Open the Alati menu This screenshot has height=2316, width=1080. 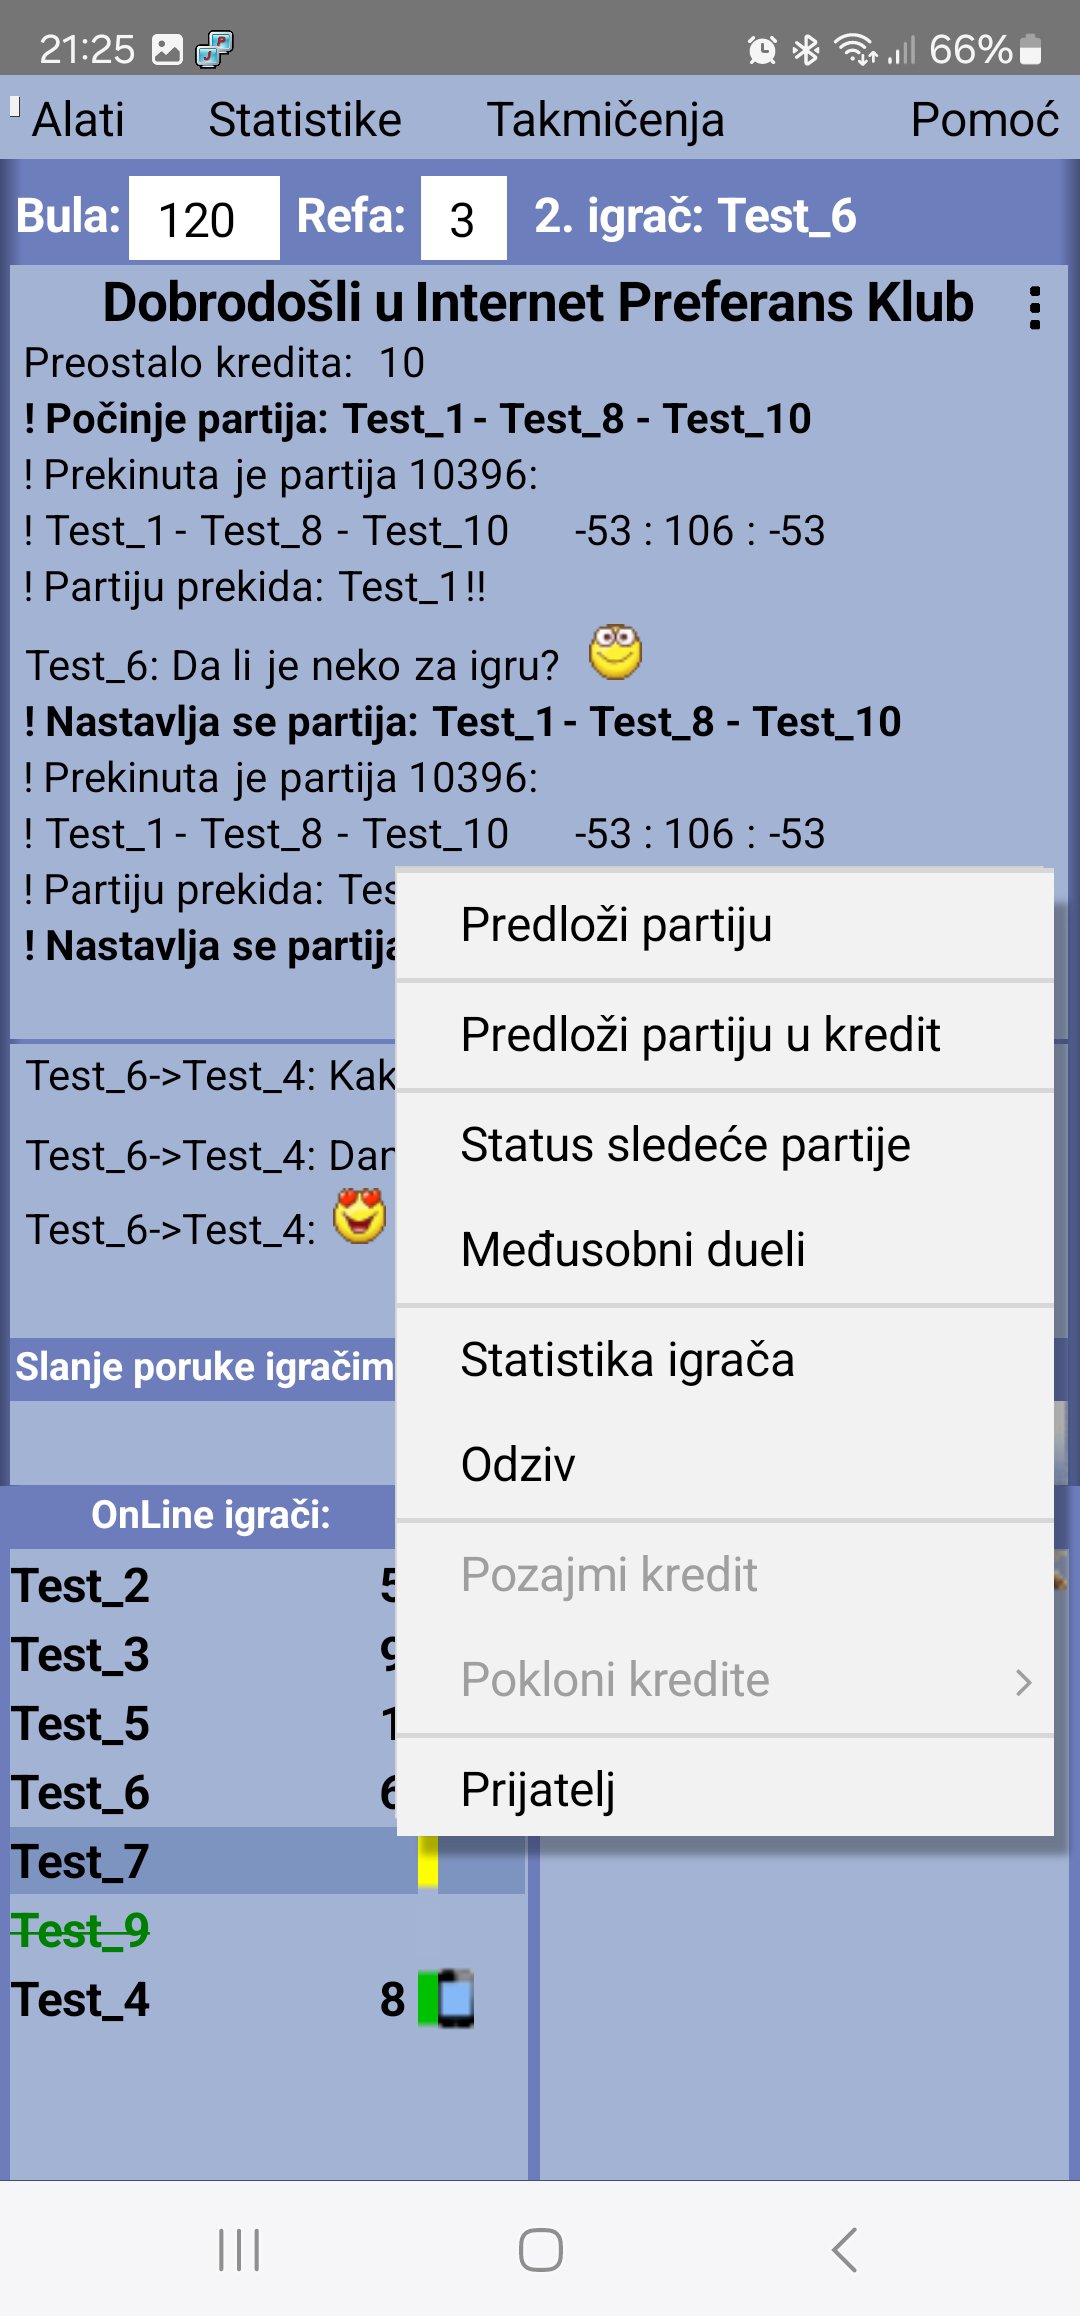pyautogui.click(x=79, y=119)
